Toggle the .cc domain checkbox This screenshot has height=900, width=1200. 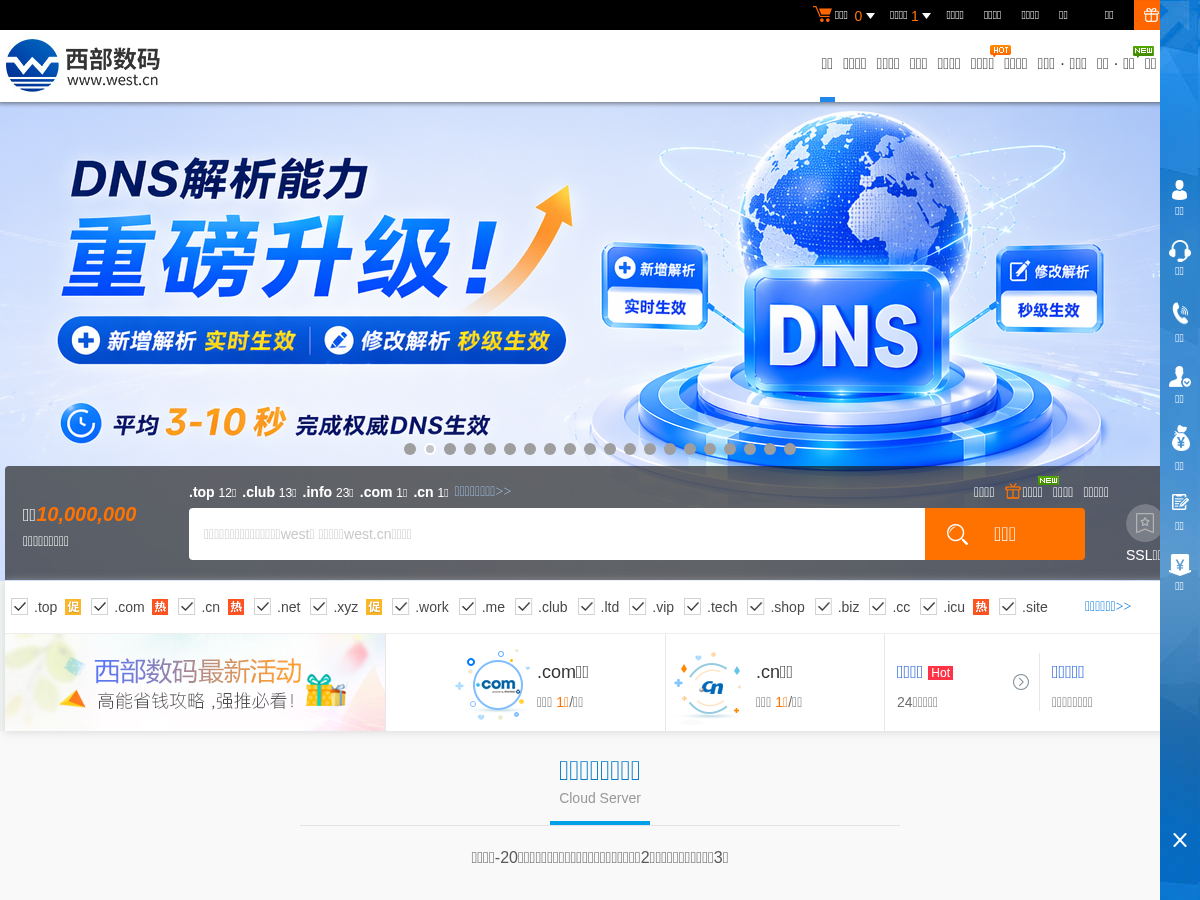(x=877, y=606)
